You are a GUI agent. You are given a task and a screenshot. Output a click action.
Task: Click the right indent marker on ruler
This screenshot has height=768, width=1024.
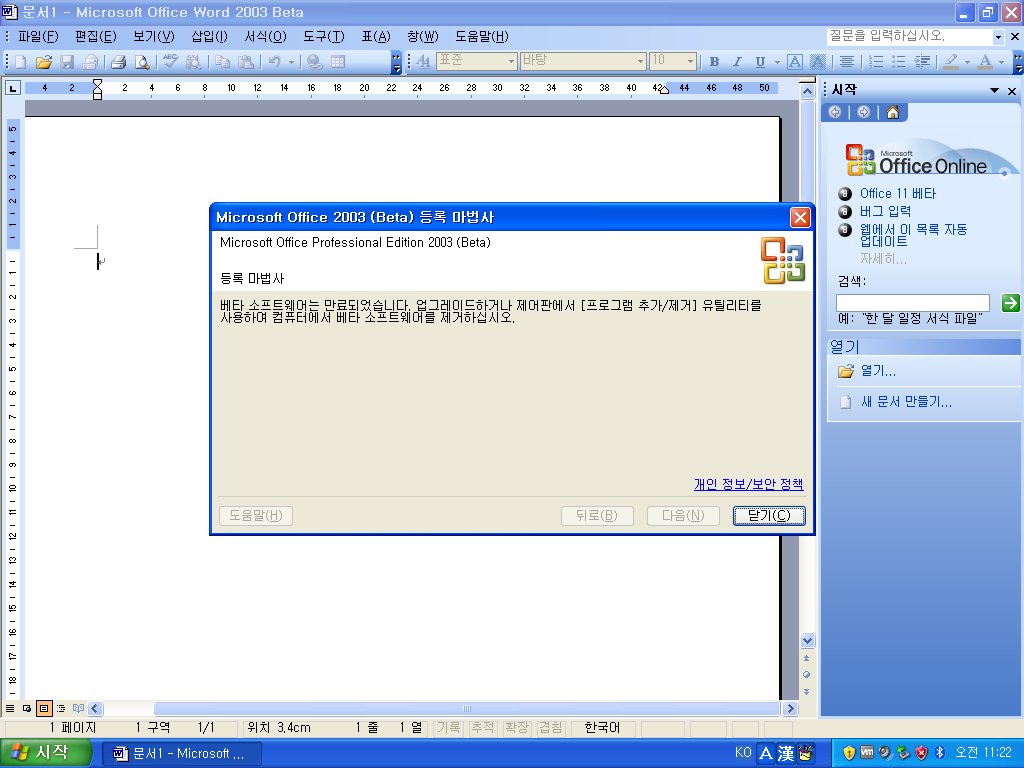pyautogui.click(x=664, y=90)
